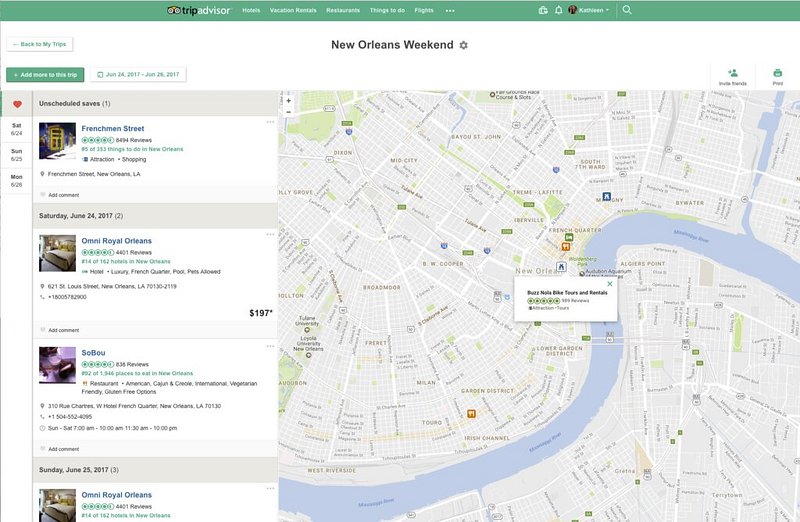The height and width of the screenshot is (522, 800).
Task: Open the Vacation Rentals menu
Action: pyautogui.click(x=293, y=10)
